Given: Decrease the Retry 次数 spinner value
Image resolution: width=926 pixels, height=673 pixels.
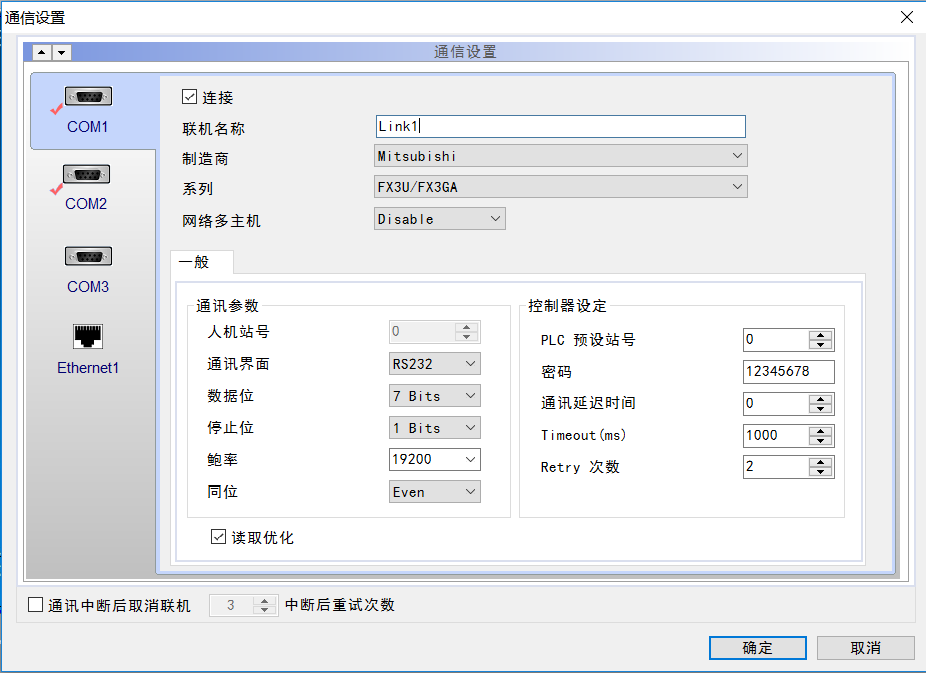Looking at the screenshot, I should click(821, 472).
